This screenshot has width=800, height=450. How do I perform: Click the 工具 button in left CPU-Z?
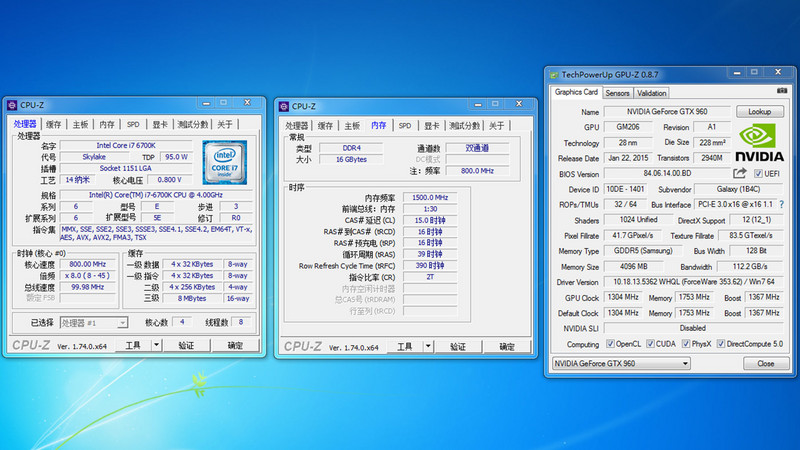pos(133,345)
